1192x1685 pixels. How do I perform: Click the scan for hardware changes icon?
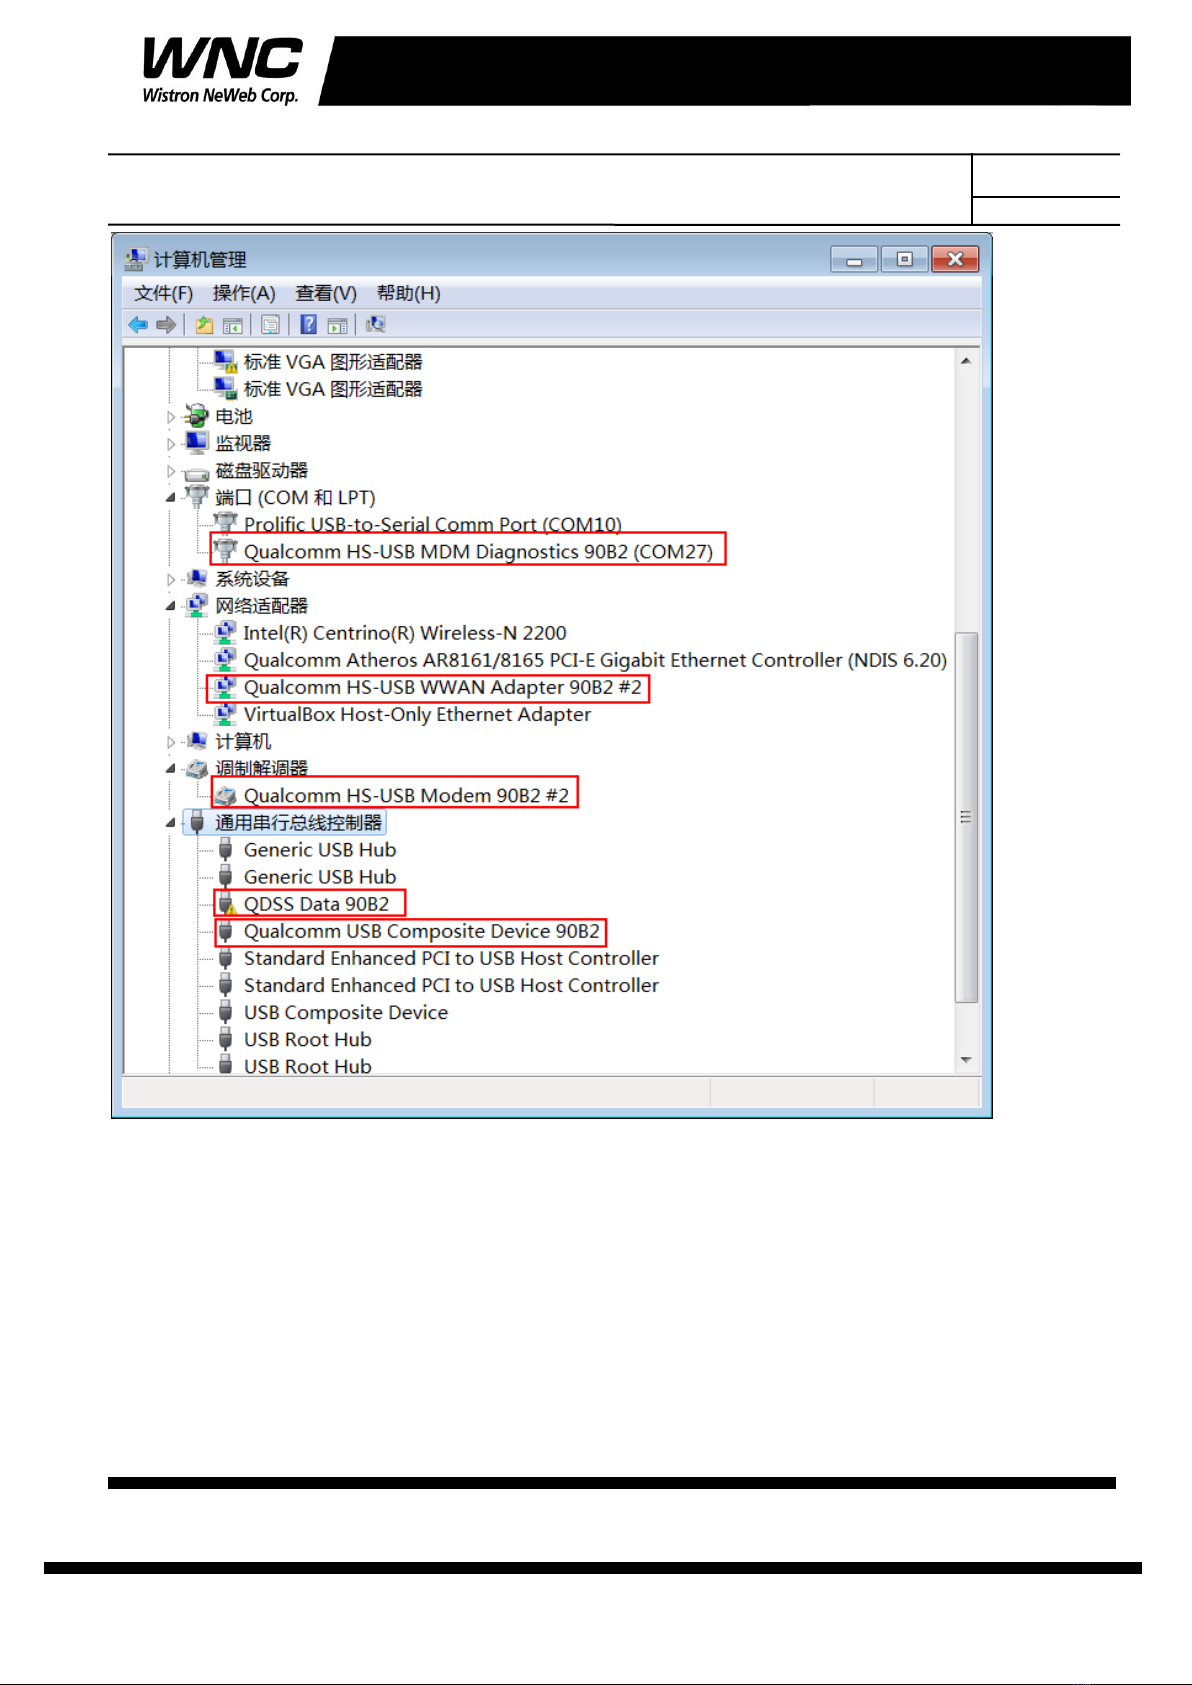[376, 325]
